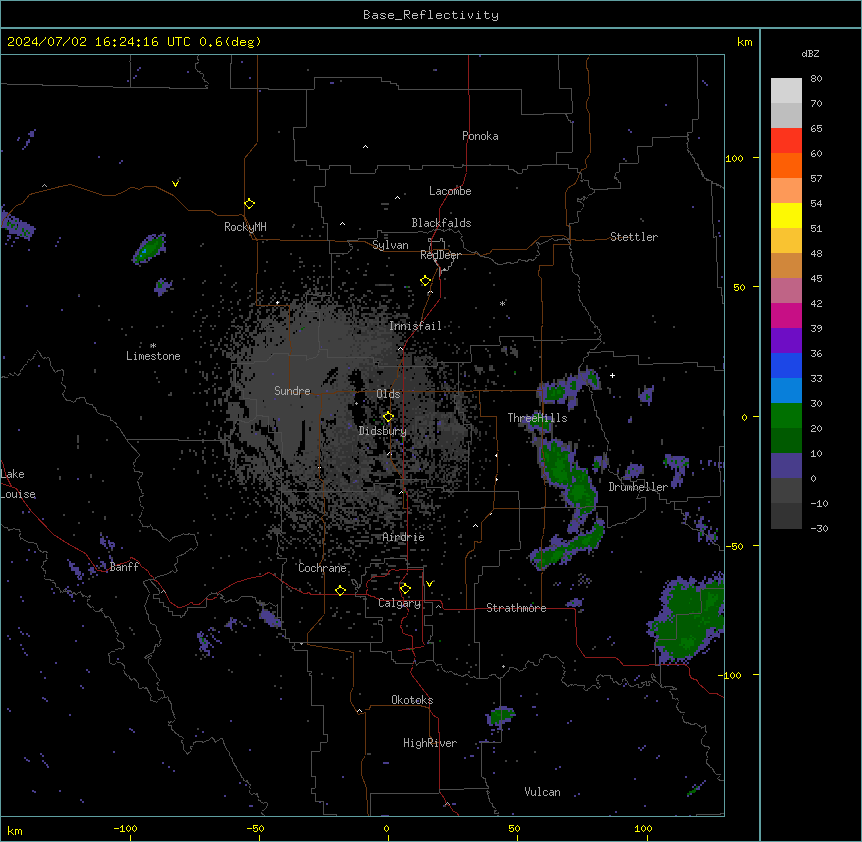Click the yellow V marker east of Calgary

click(429, 584)
